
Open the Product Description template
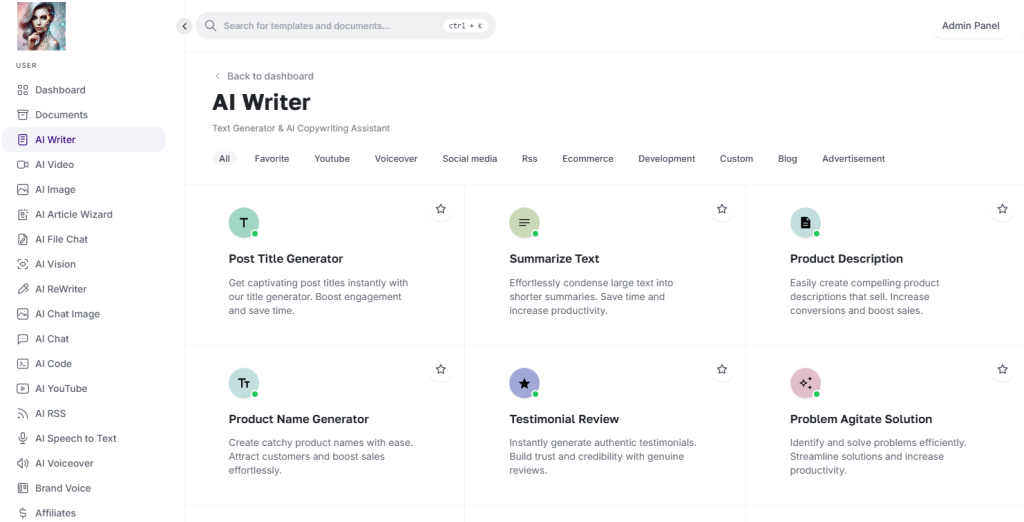pyautogui.click(x=846, y=259)
